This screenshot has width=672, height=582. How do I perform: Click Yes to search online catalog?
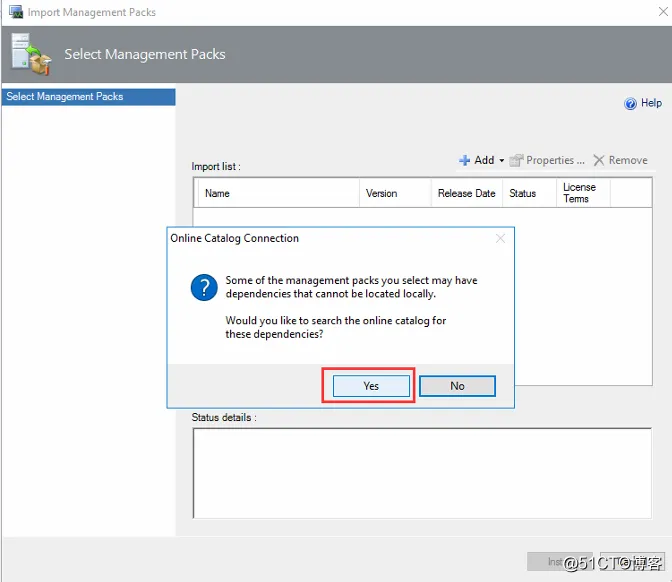click(371, 386)
